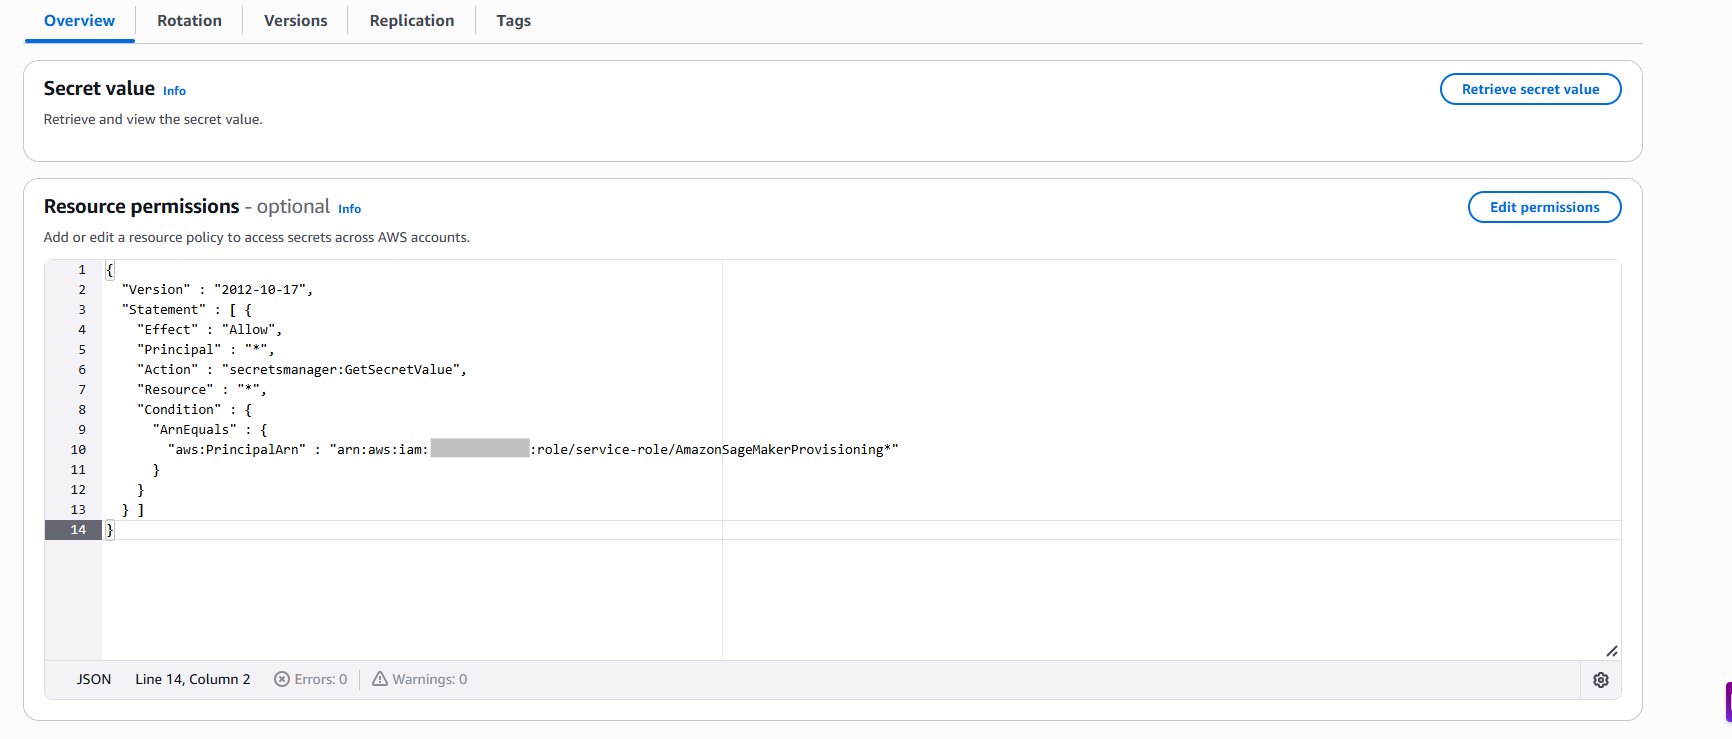Image resolution: width=1732 pixels, height=739 pixels.
Task: Click the "Condition" line in policy
Action: pos(194,410)
